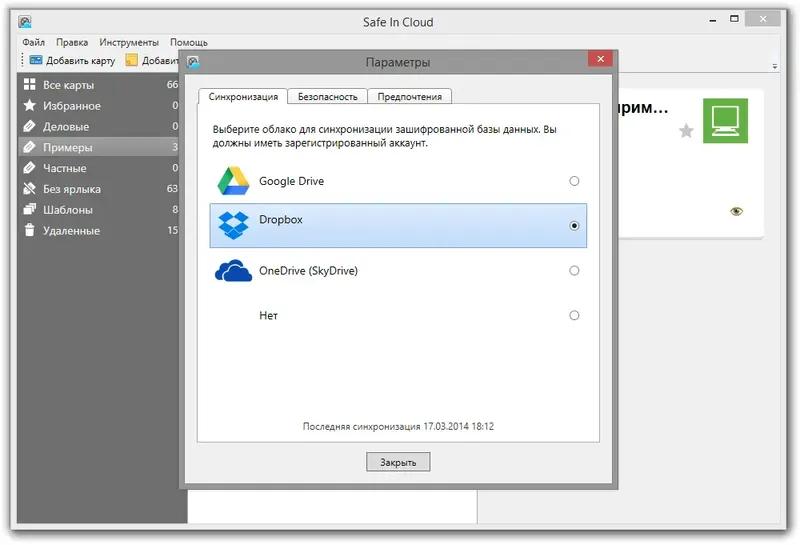Click the eye icon to reveal password
Image resolution: width=800 pixels, height=545 pixels.
click(x=736, y=211)
